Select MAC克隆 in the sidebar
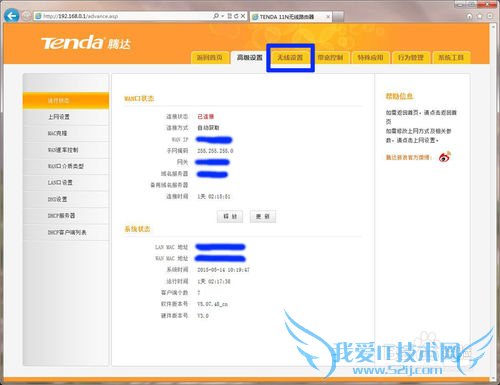500x385 pixels. point(66,133)
